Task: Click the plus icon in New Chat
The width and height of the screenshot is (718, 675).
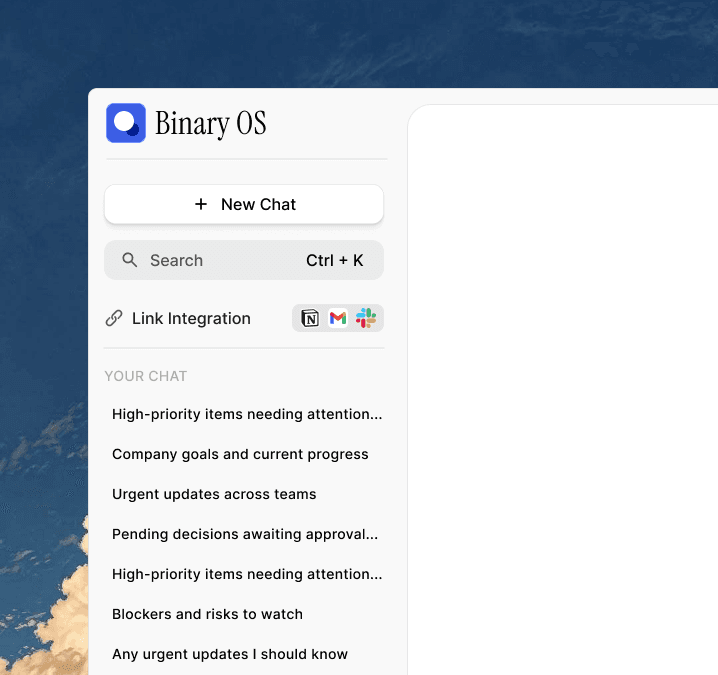Action: coord(201,204)
